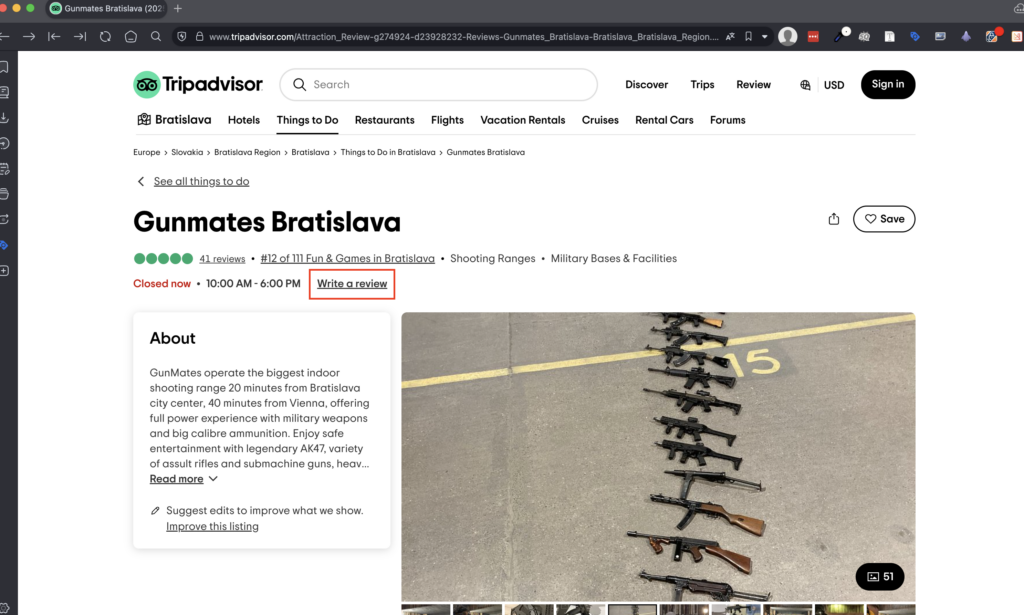Viewport: 1024px width, 615px height.
Task: Click the red password manager extension icon
Action: click(813, 37)
